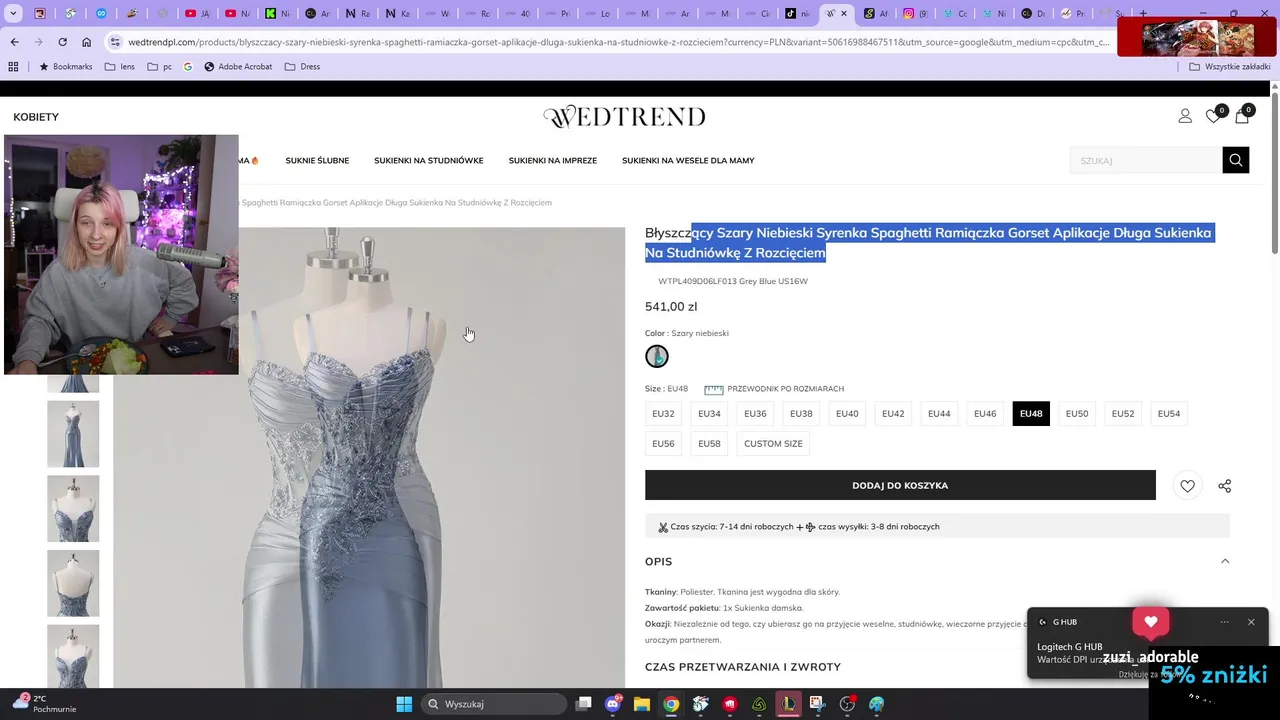Open the KOBIETY category menu
This screenshot has width=1280, height=720.
(x=36, y=117)
